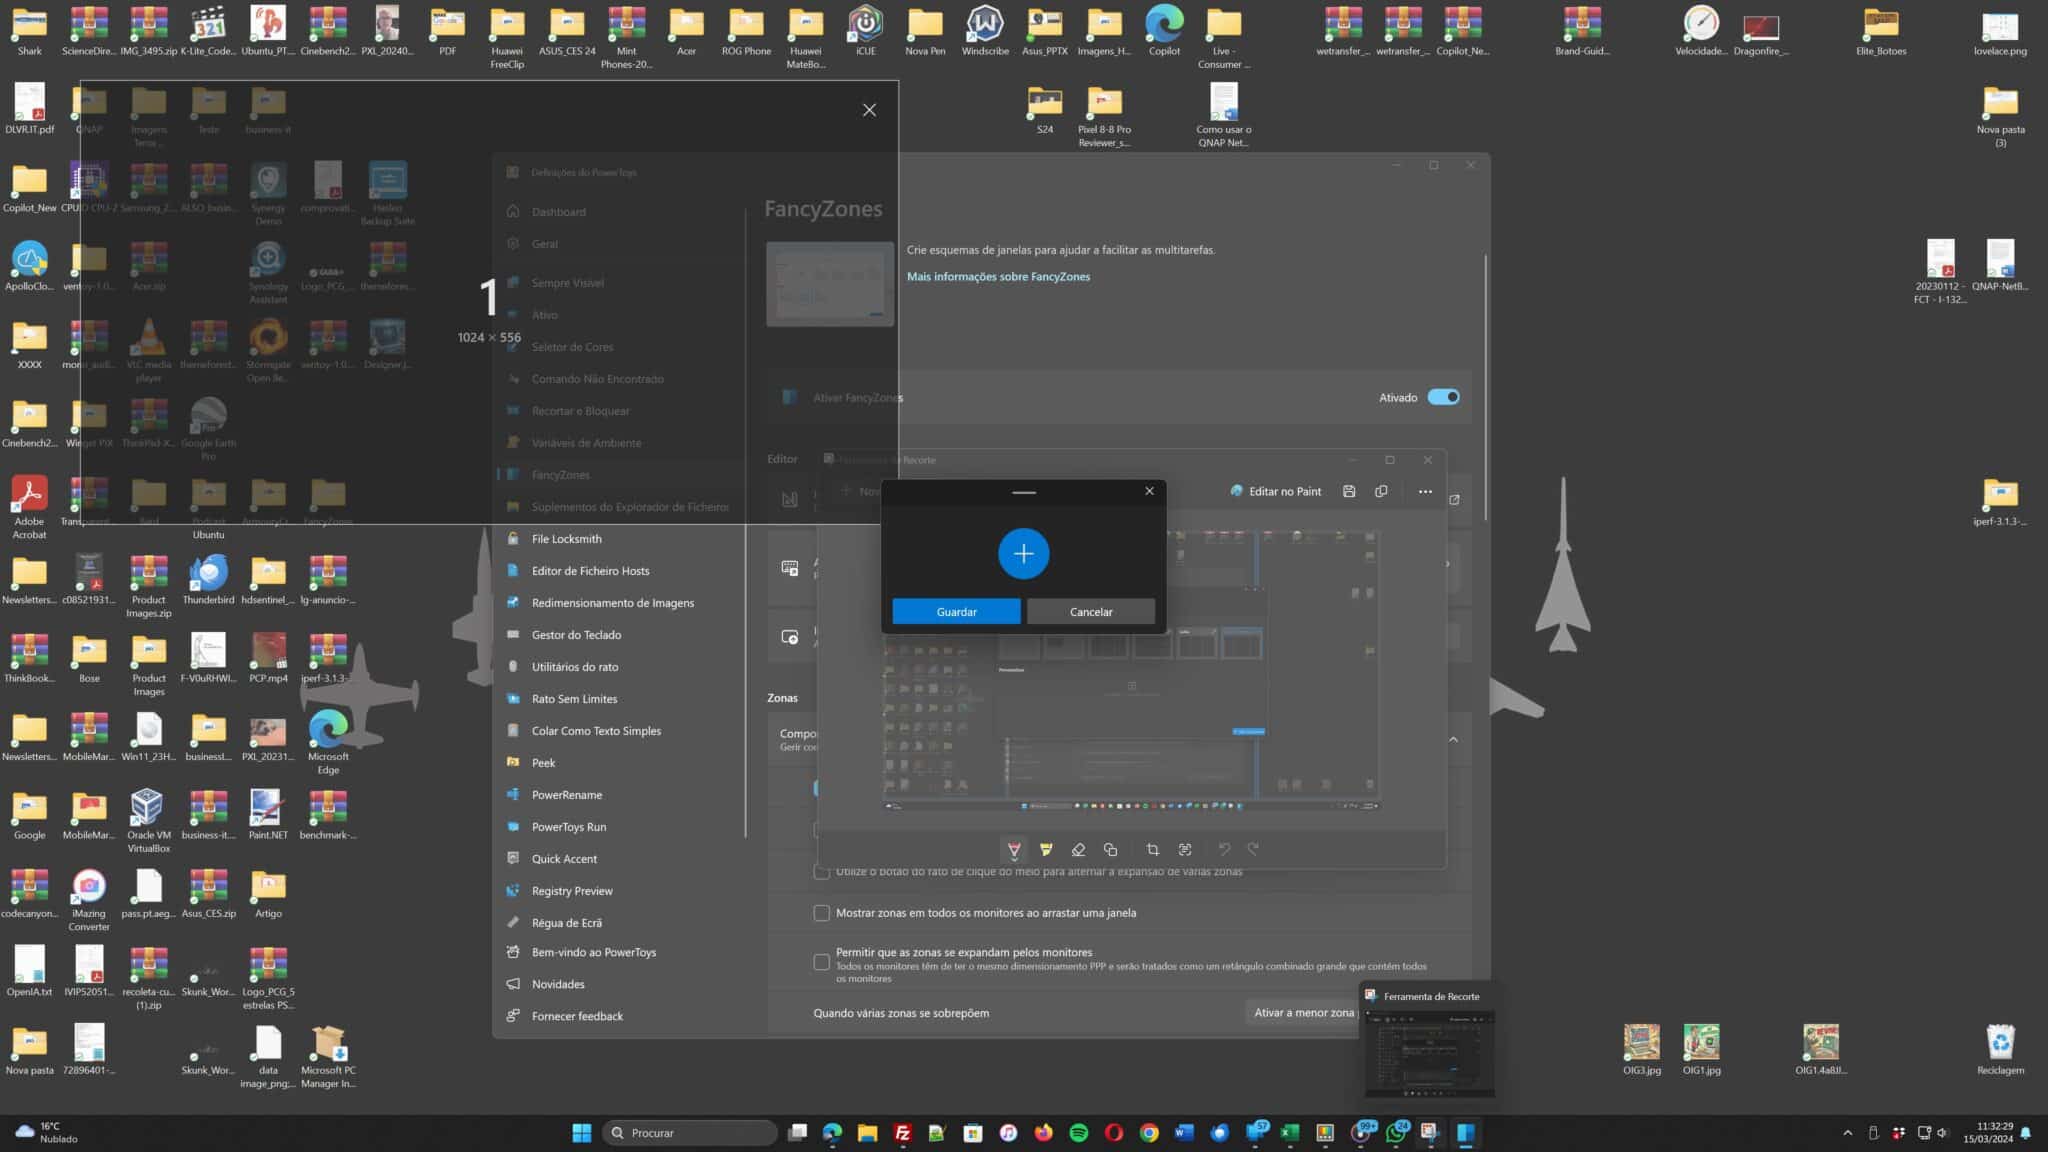Click the save floppy disk icon

coord(1349,491)
